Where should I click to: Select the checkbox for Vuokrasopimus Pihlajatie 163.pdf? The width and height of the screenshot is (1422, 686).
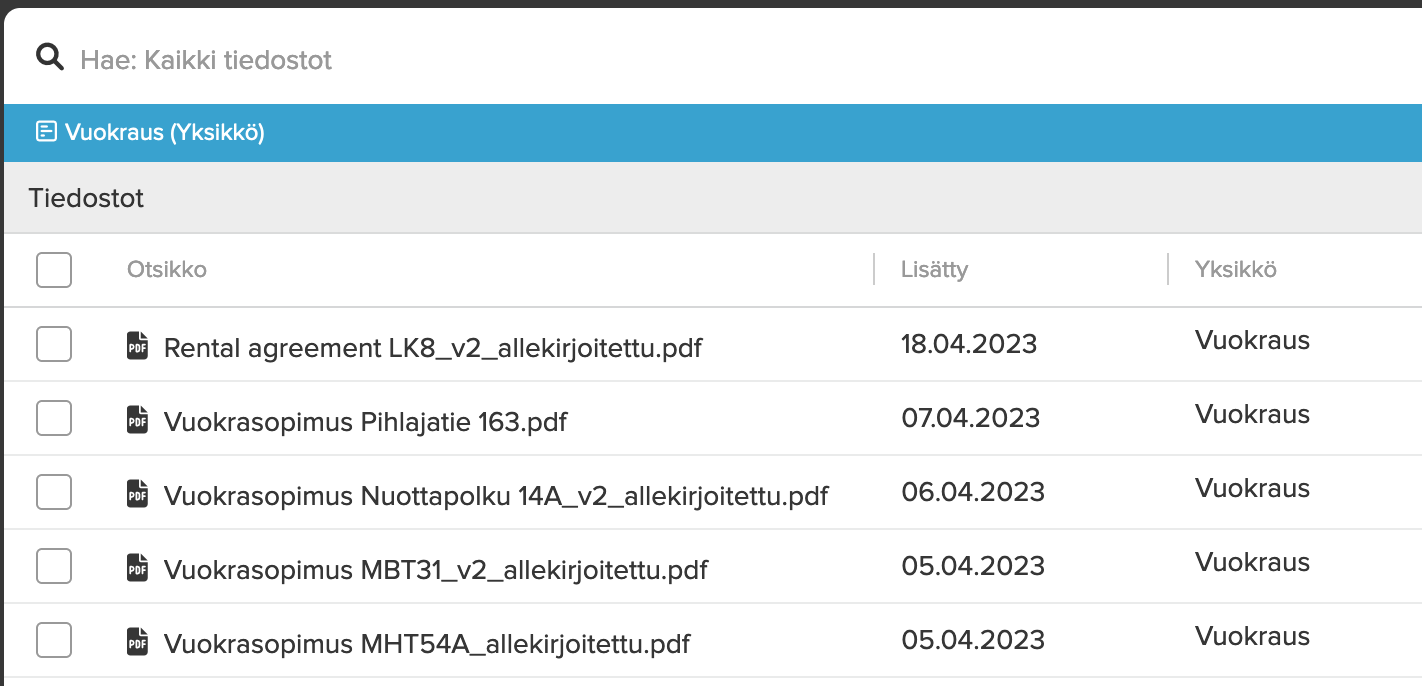coord(54,418)
